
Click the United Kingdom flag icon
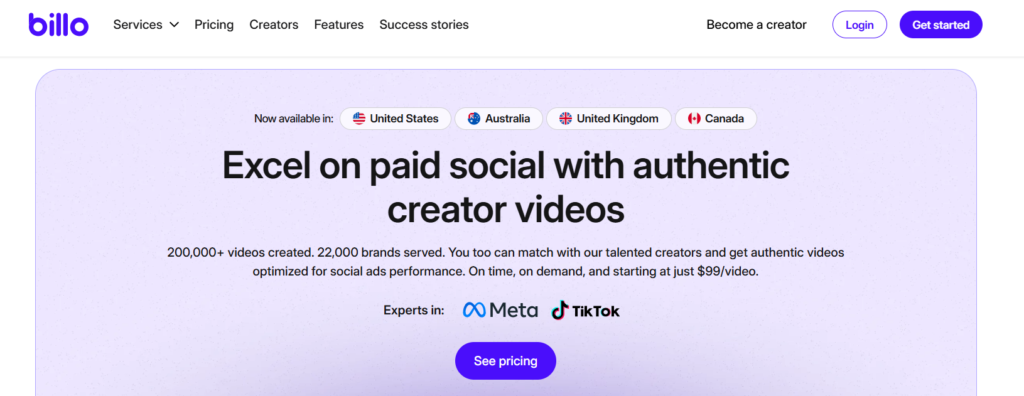[566, 119]
